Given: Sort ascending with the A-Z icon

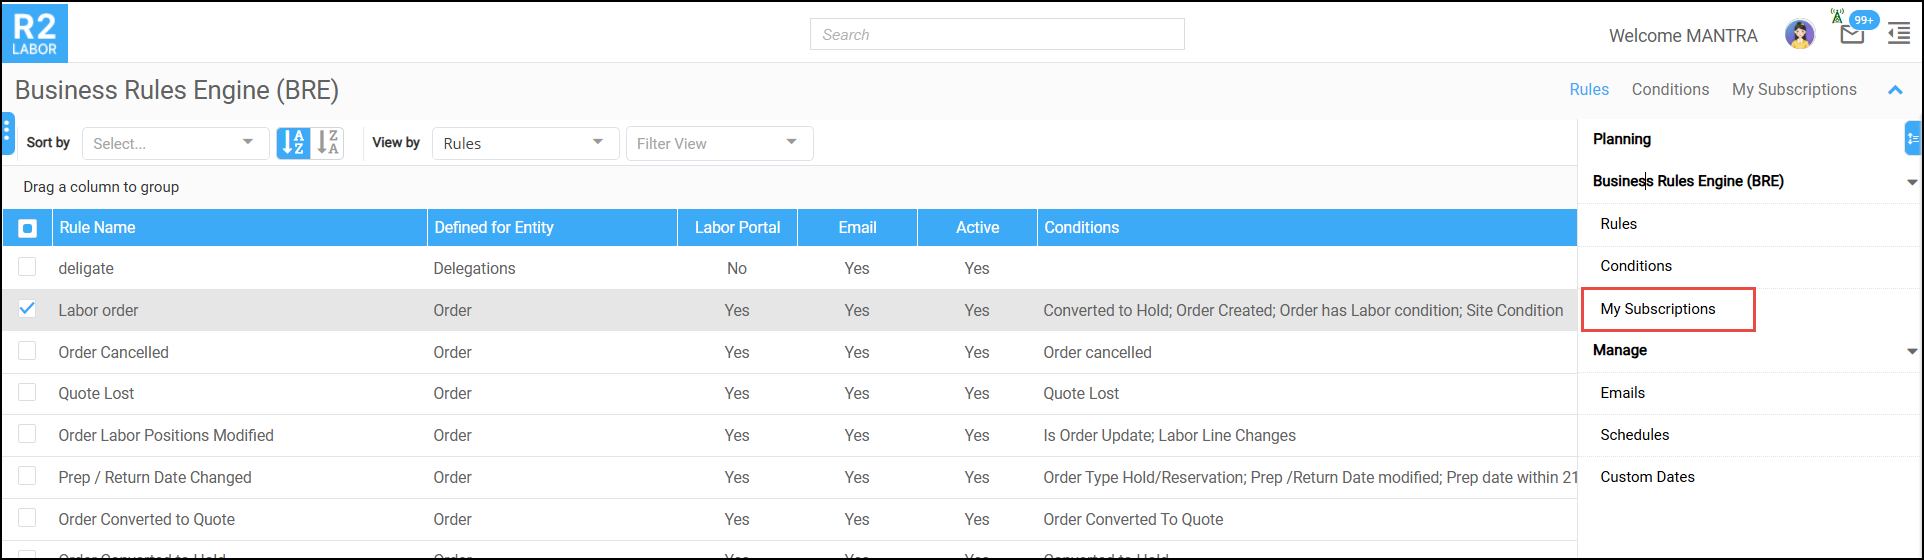Looking at the screenshot, I should click(293, 143).
